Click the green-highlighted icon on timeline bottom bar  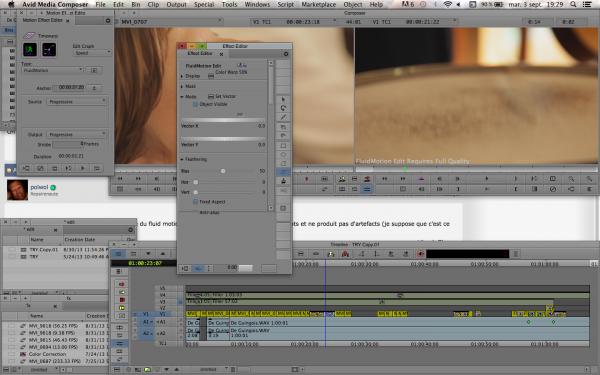[147, 370]
